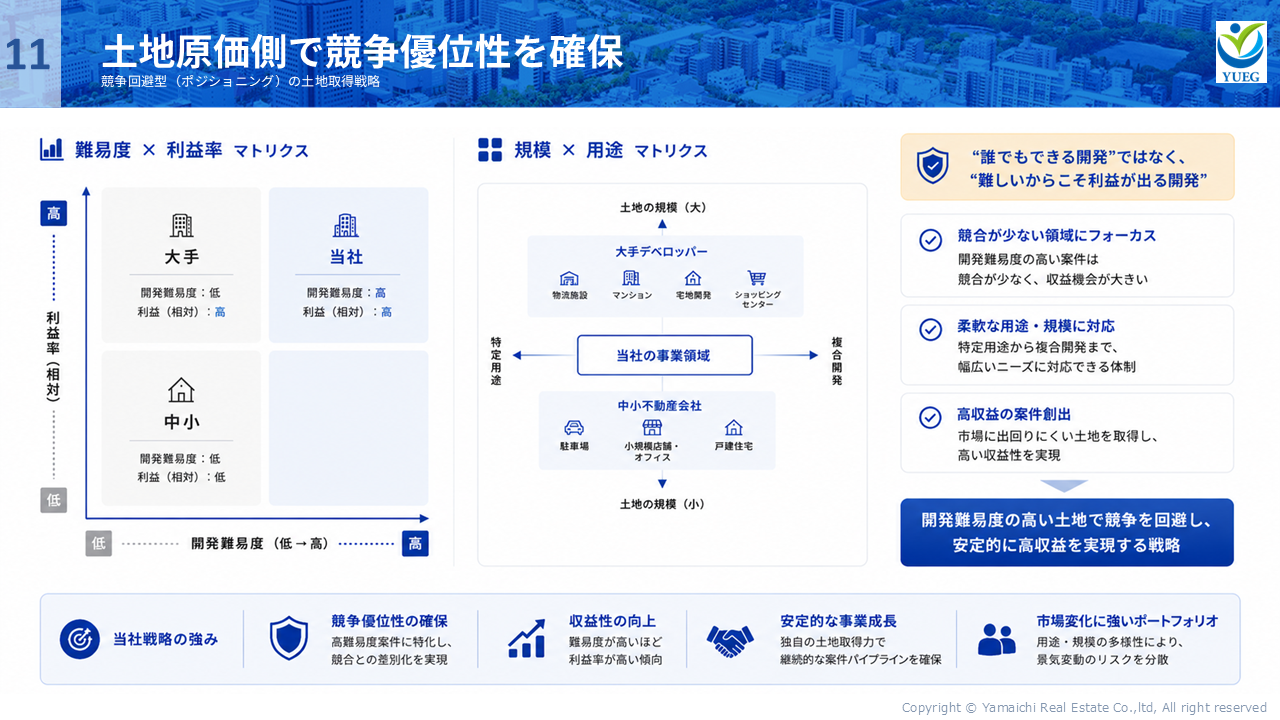This screenshot has height=720, width=1280.
Task: Click the check circle beside 高収益の案件創出
Action: coord(931,417)
